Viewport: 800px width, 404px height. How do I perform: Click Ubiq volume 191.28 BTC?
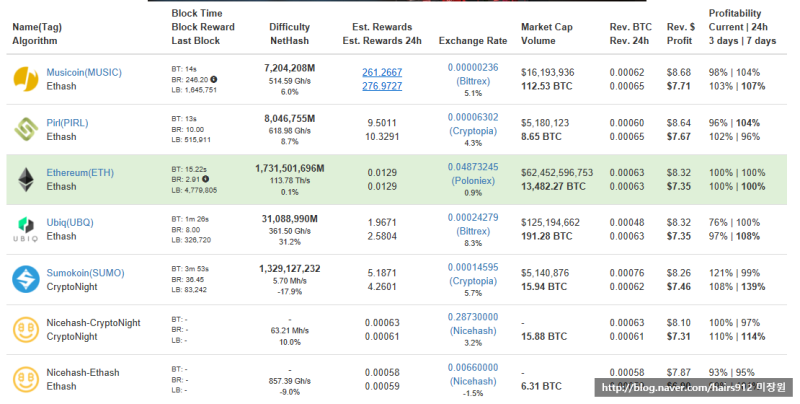(546, 236)
